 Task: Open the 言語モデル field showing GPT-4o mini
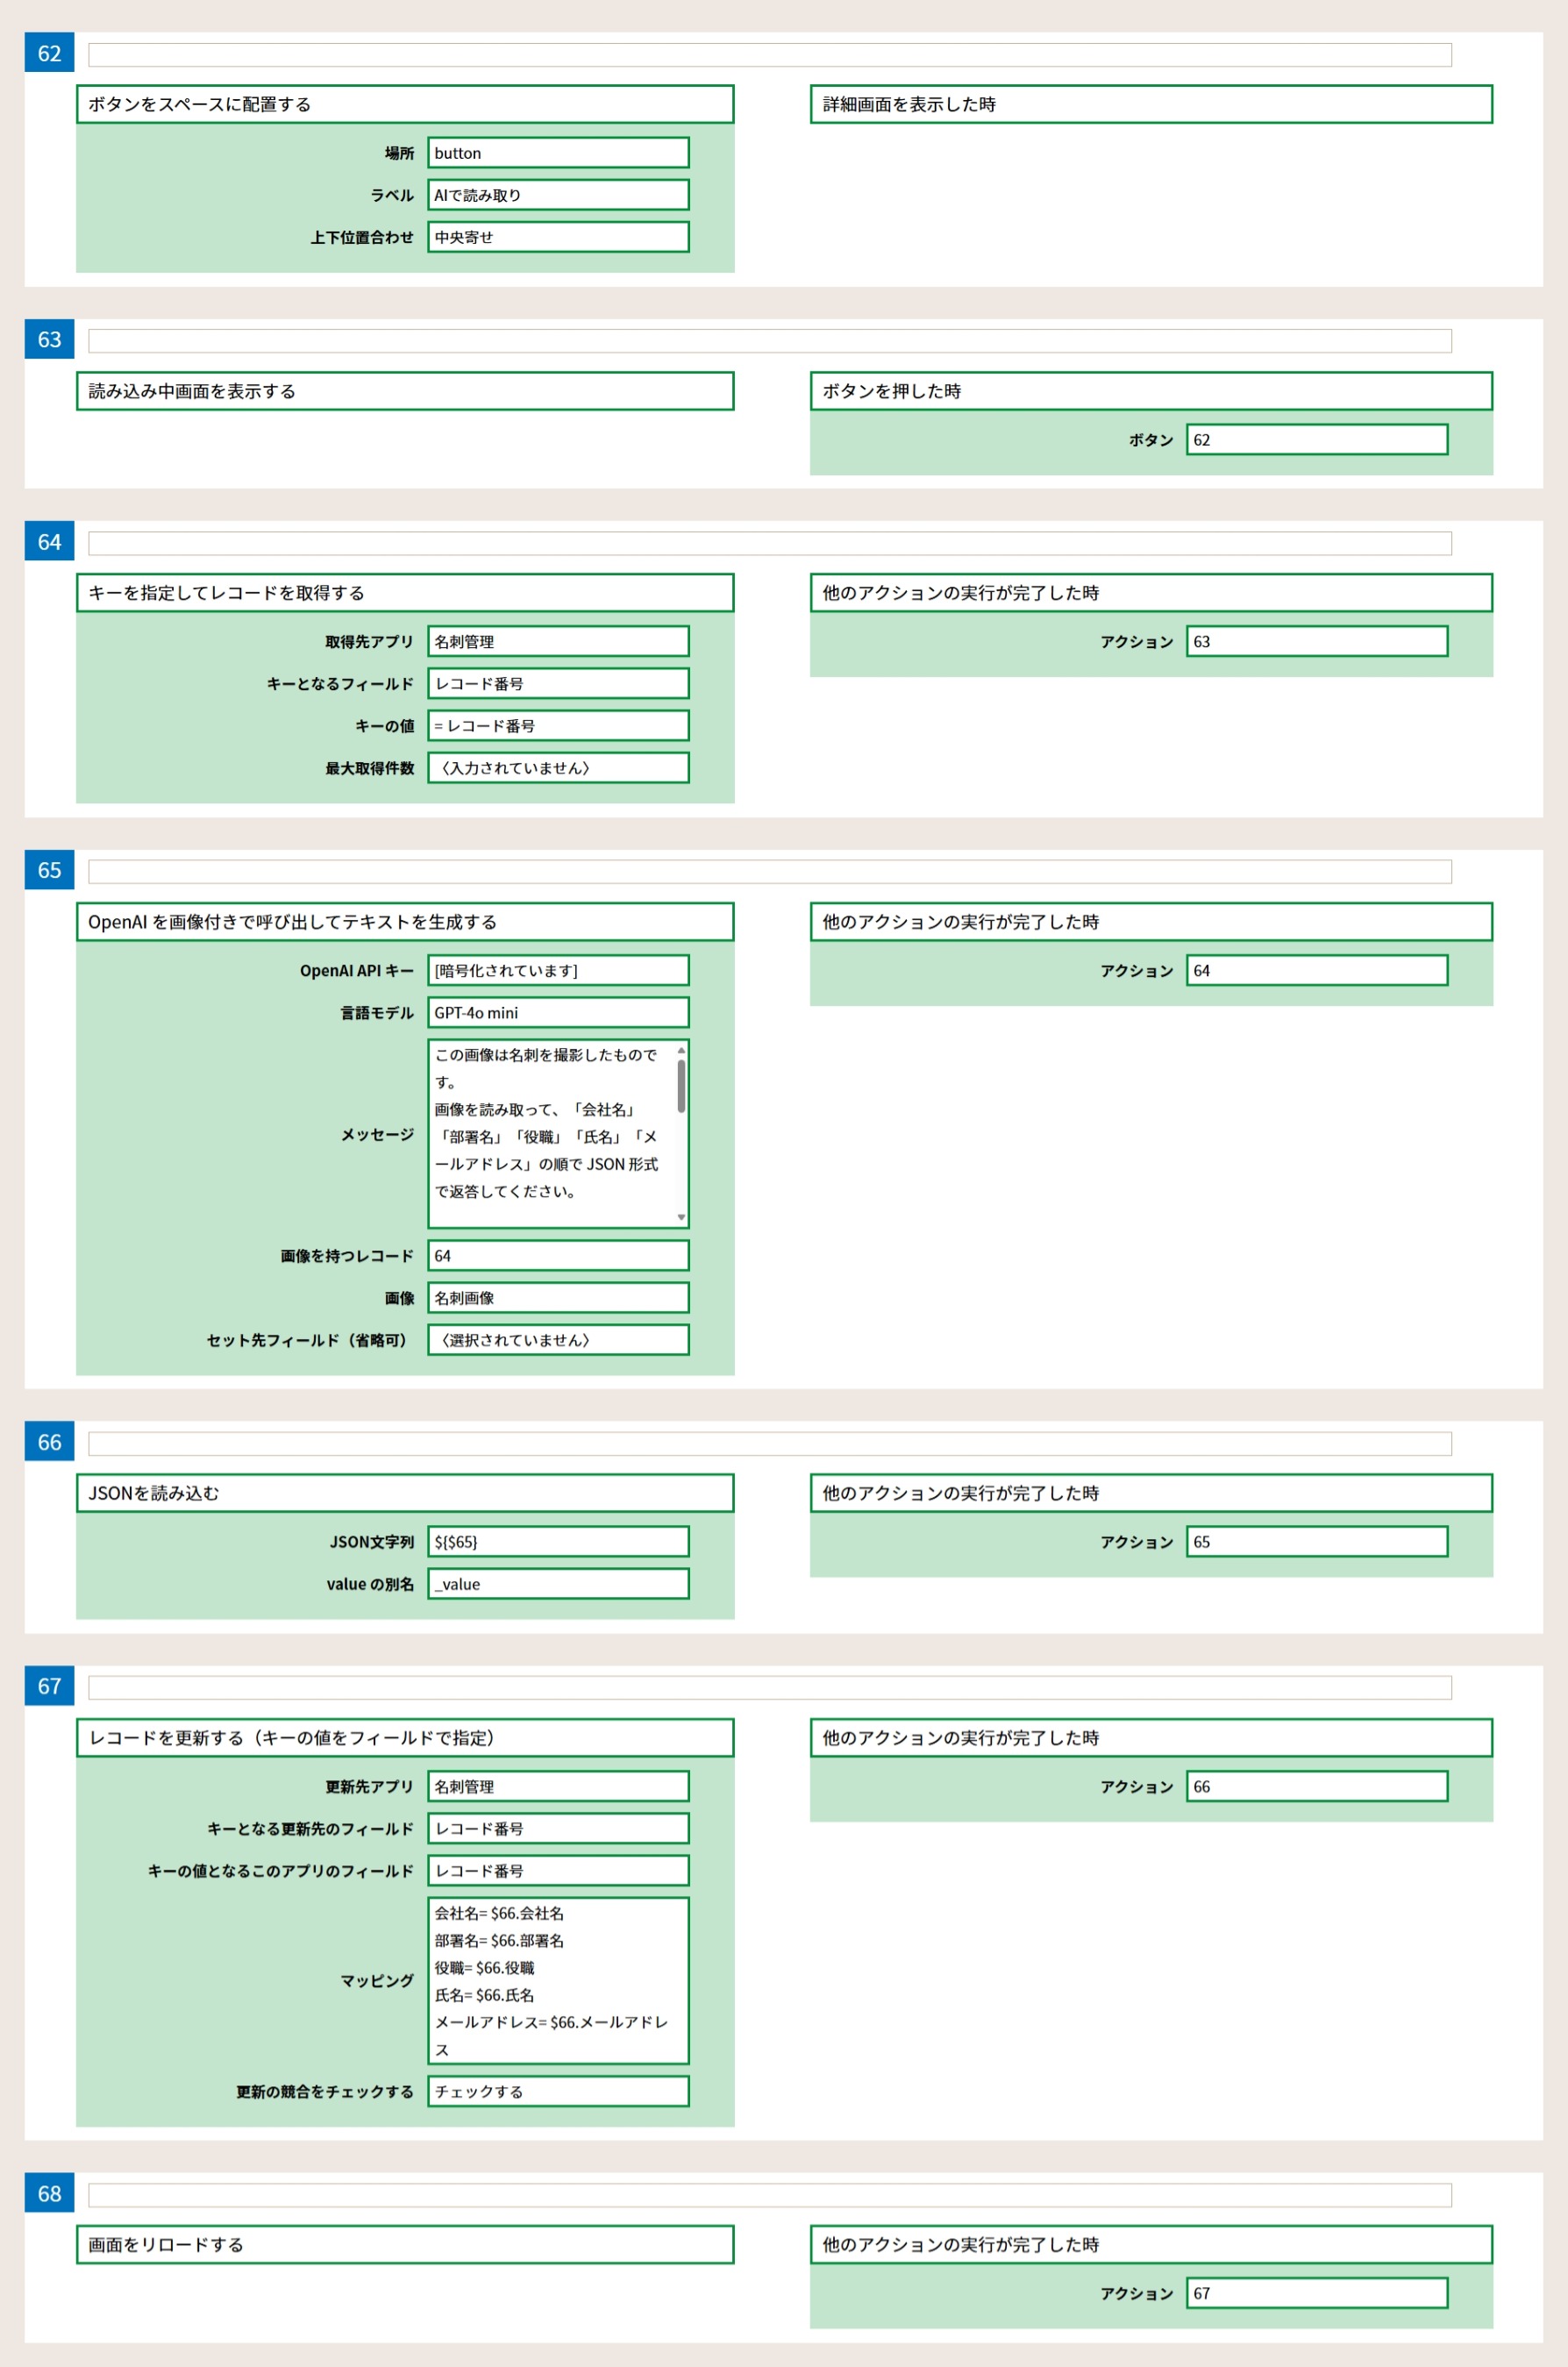point(558,1012)
